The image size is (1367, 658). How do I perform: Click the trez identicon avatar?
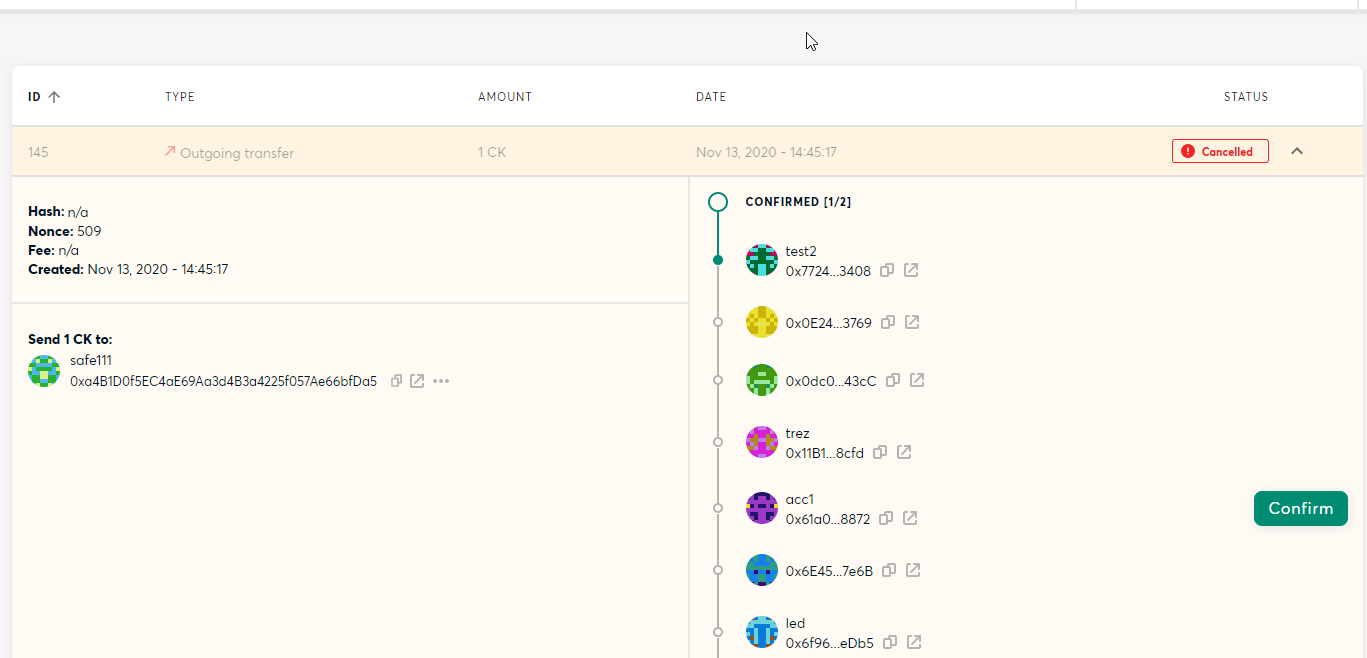coord(762,442)
